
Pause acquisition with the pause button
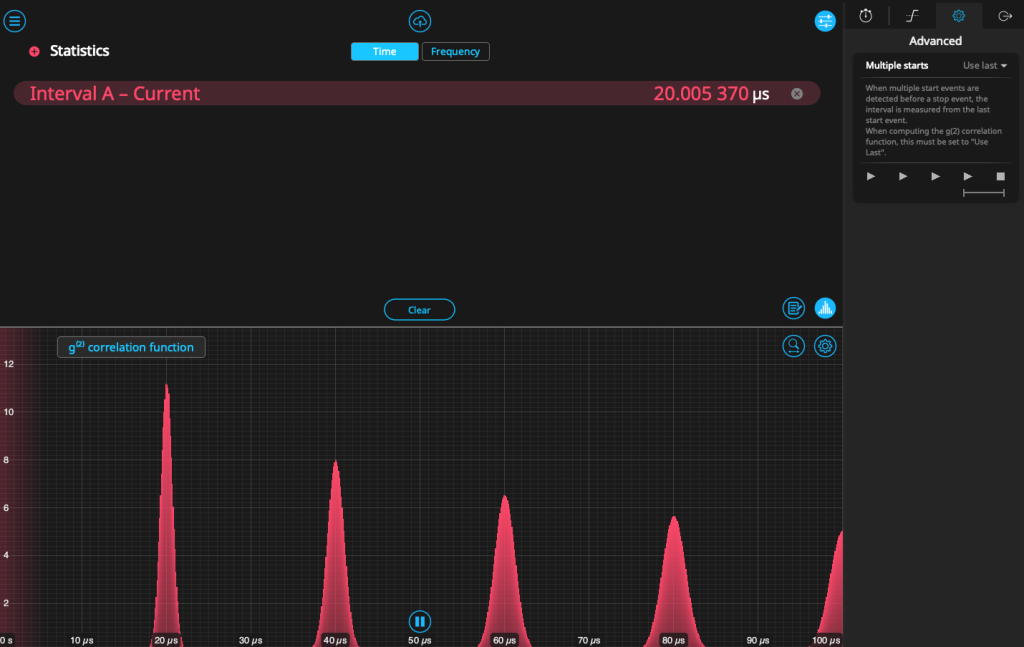tap(420, 621)
